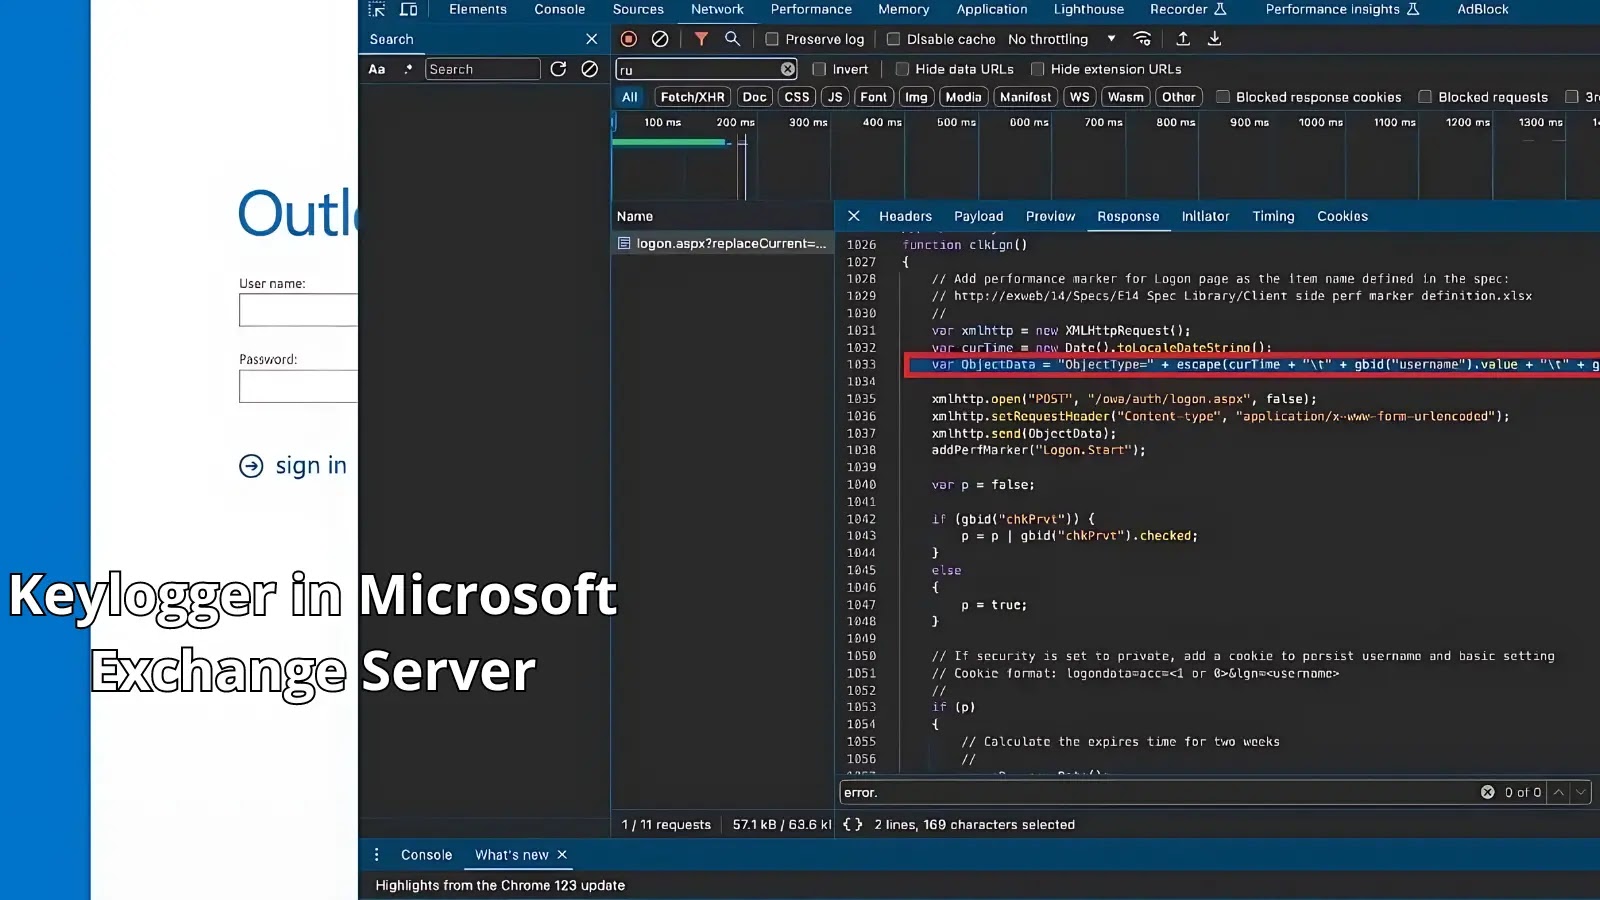Viewport: 1600px width, 900px height.
Task: Select logon.aspx request row
Action: 723,244
